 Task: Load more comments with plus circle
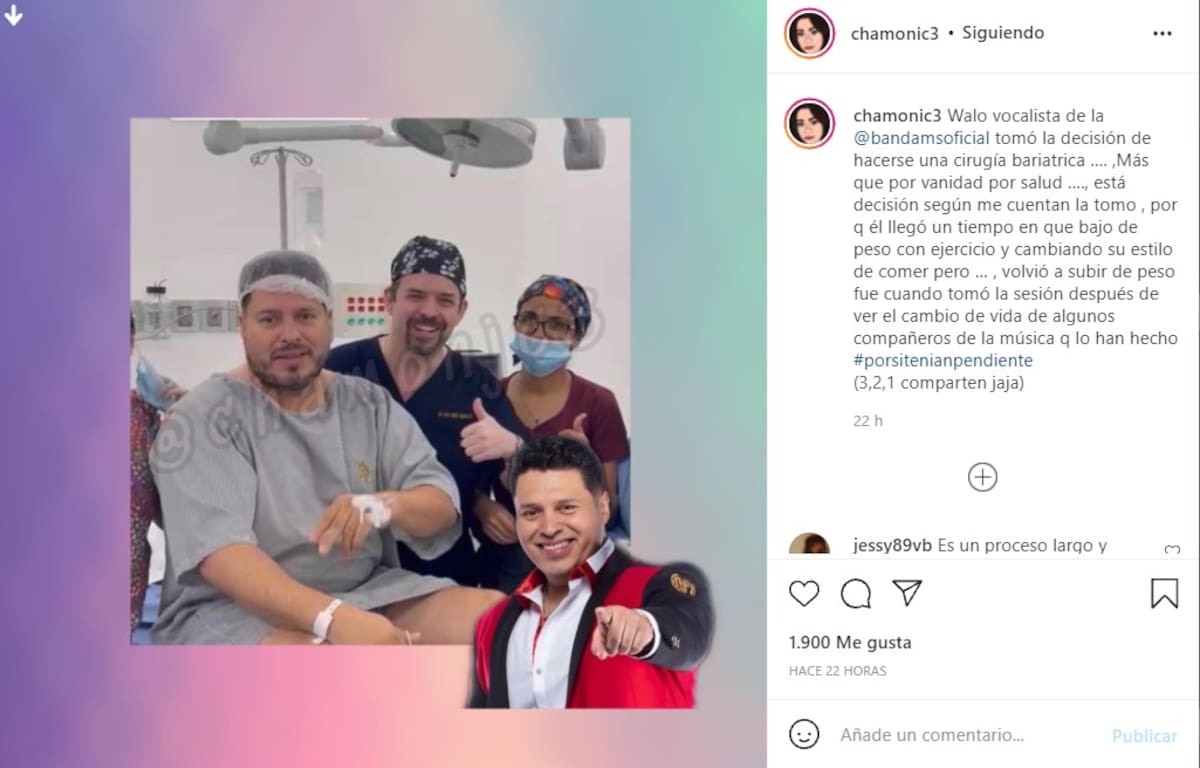983,477
